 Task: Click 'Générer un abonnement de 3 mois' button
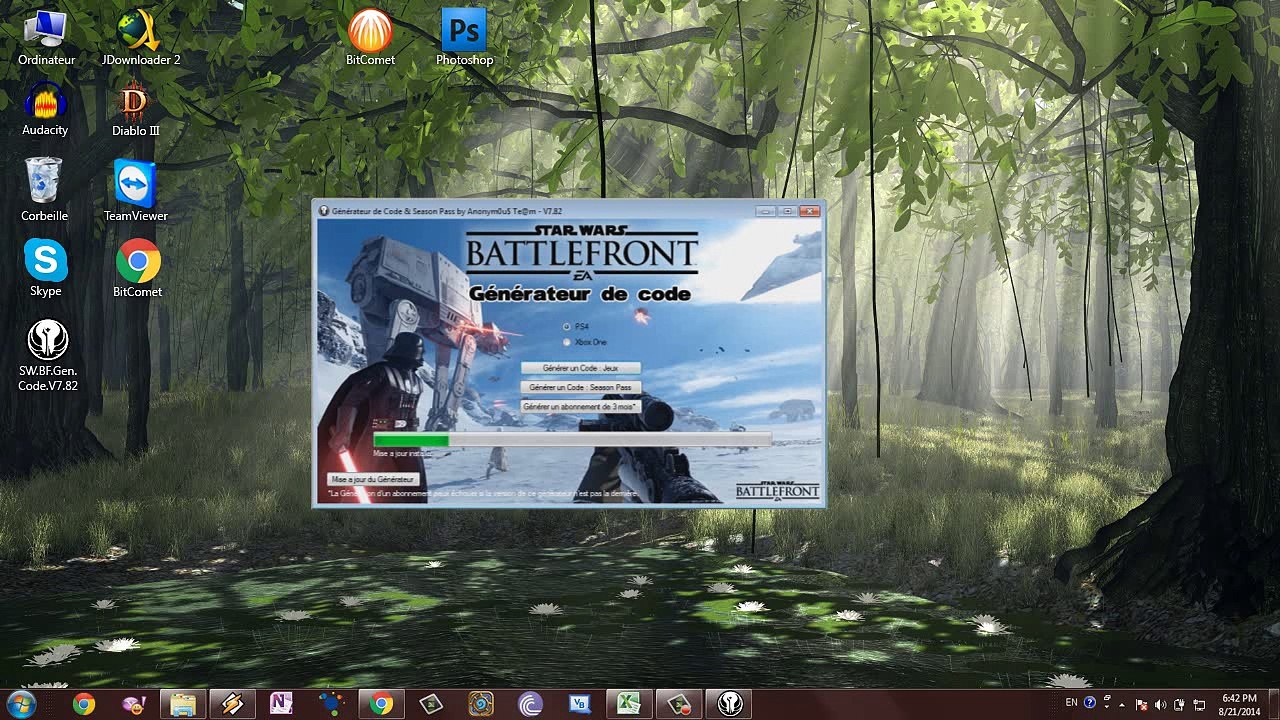pyautogui.click(x=580, y=407)
